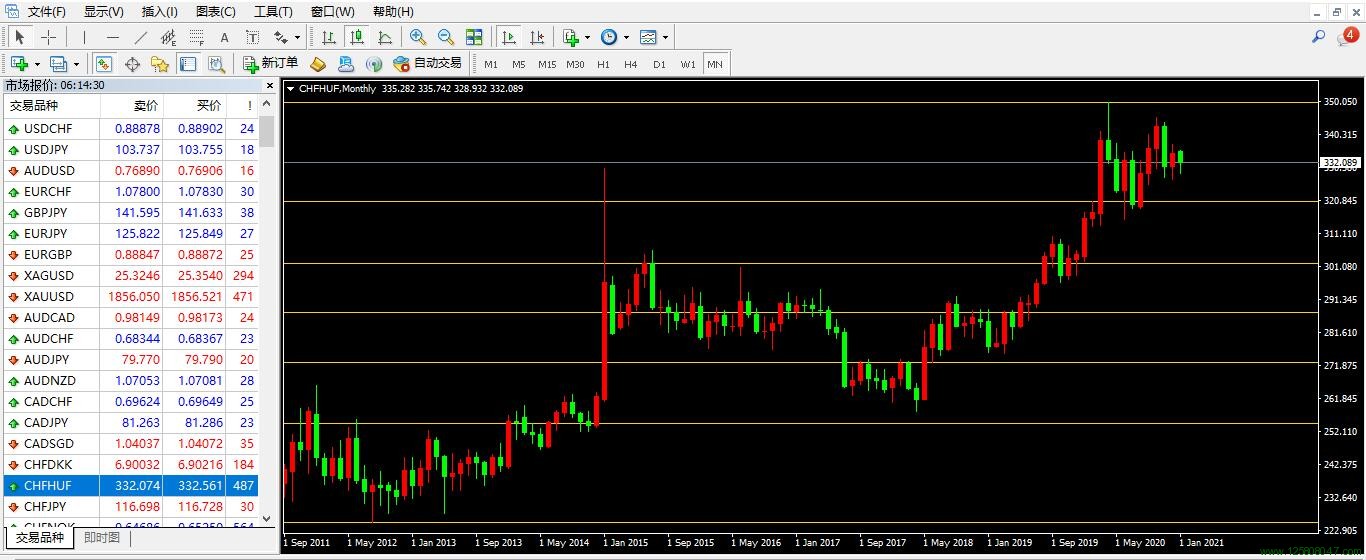Select the Crosshair tool
The image size is (1366, 560).
[48, 37]
